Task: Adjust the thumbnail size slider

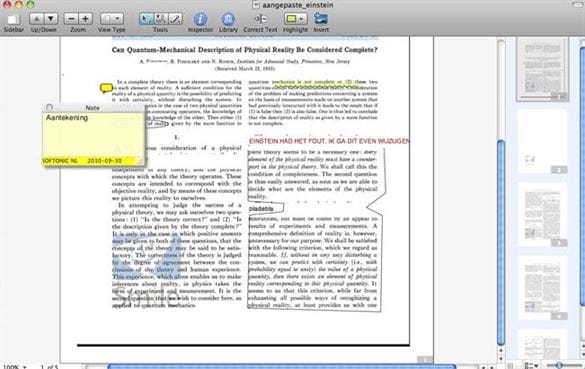Action: click(559, 365)
